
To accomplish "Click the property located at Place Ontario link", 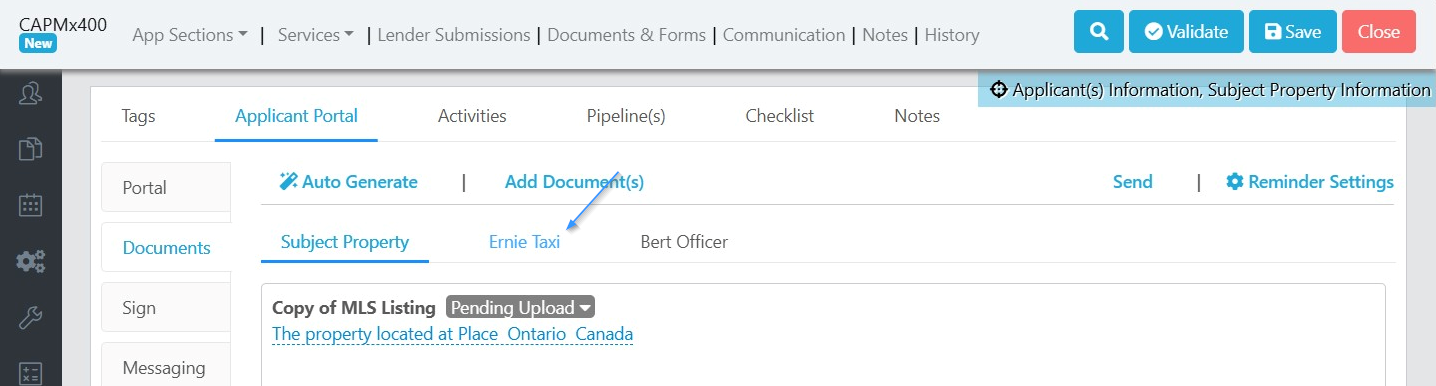I will coord(452,334).
